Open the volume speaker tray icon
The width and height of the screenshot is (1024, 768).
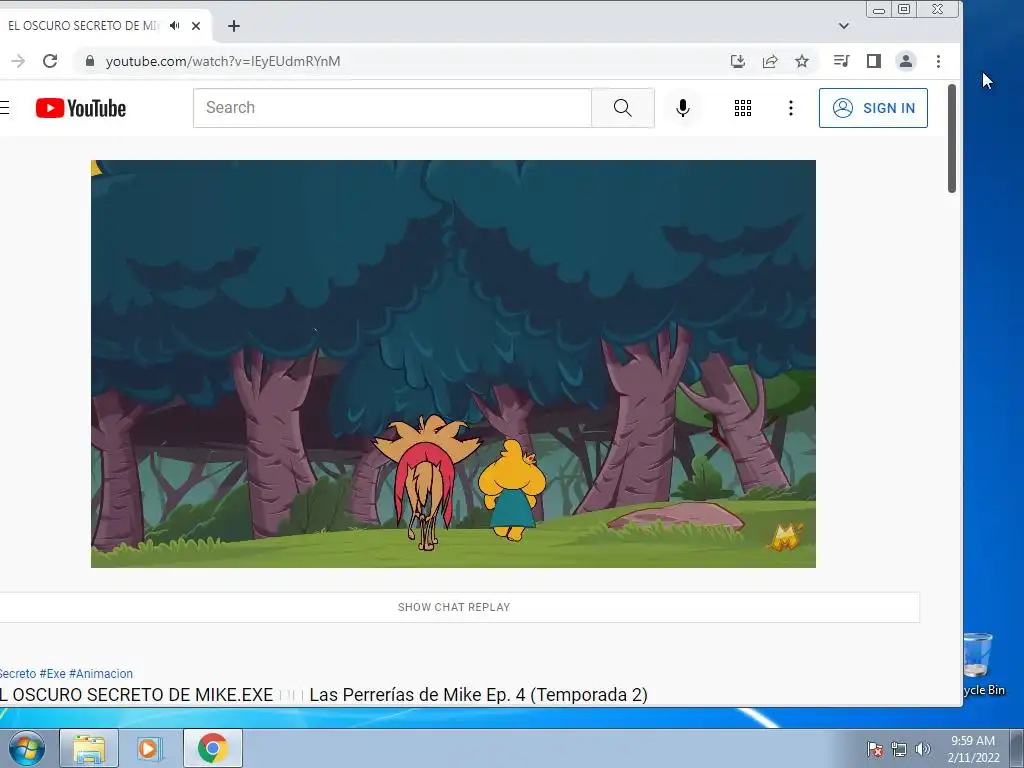(923, 749)
